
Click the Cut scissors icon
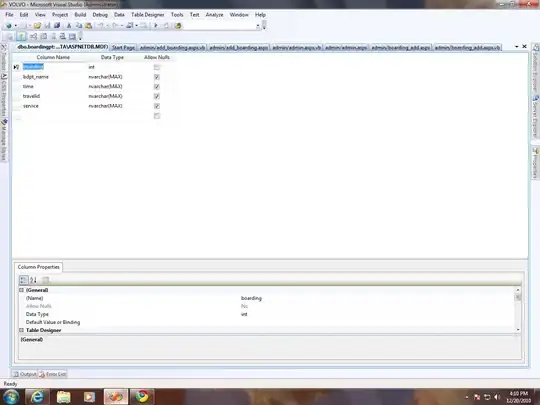click(x=69, y=25)
